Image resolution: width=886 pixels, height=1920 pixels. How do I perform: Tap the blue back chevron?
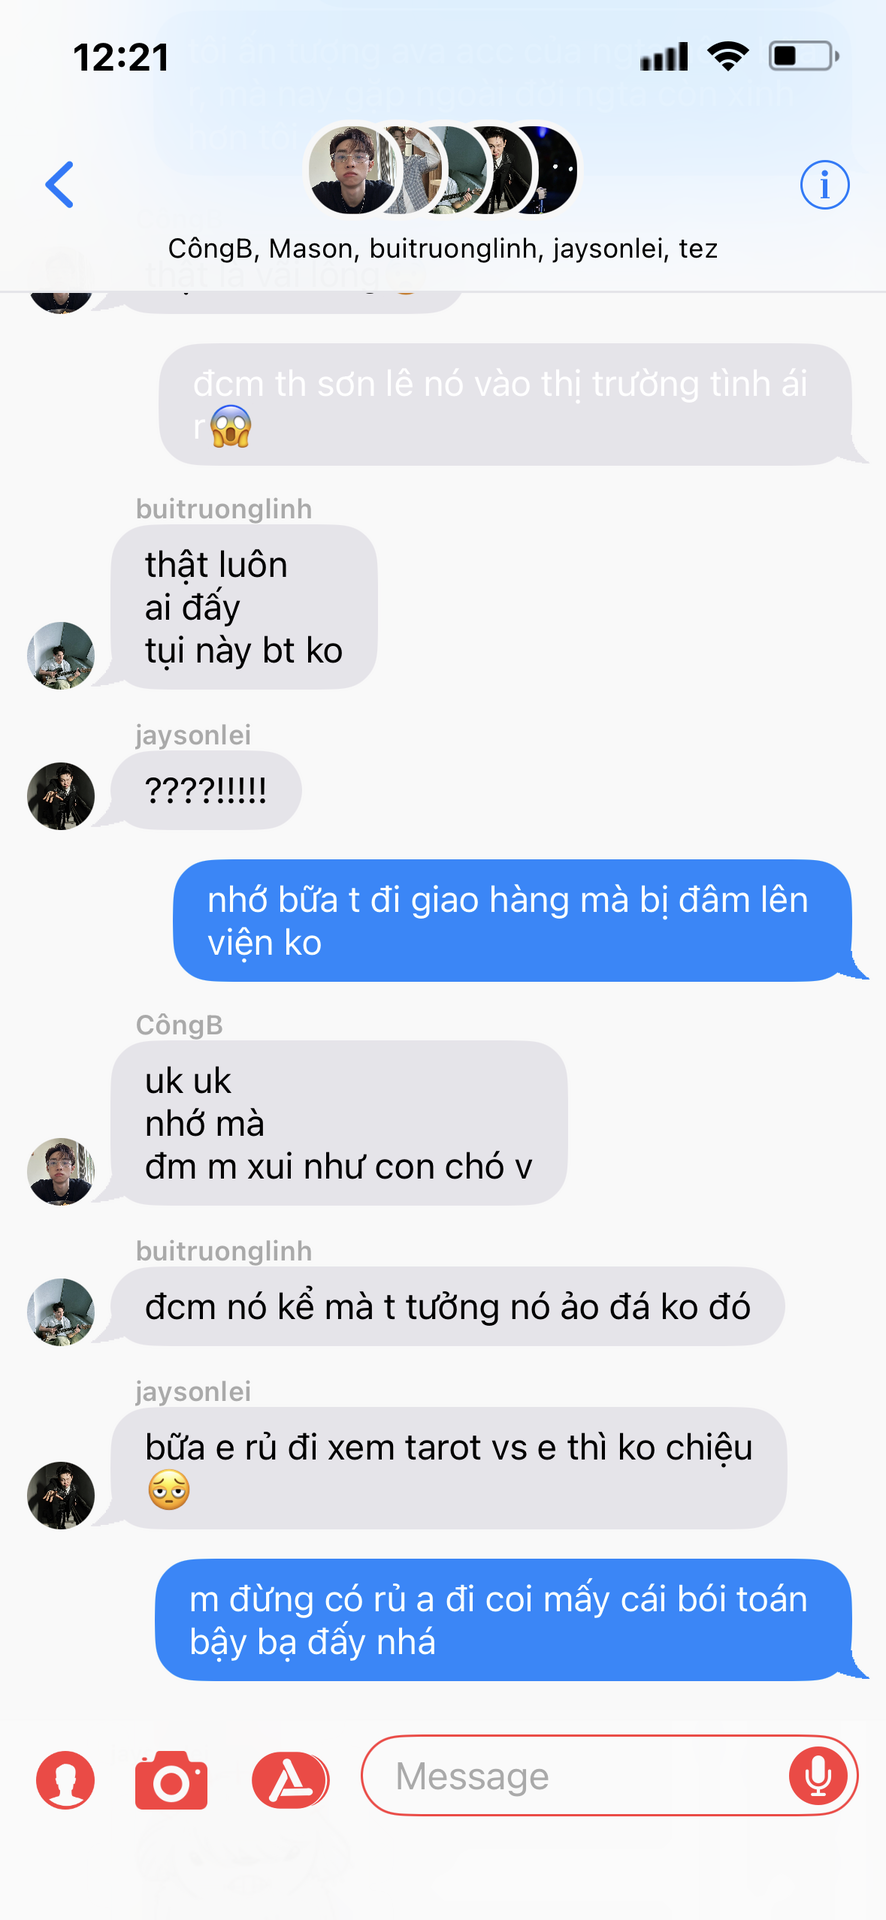(60, 185)
